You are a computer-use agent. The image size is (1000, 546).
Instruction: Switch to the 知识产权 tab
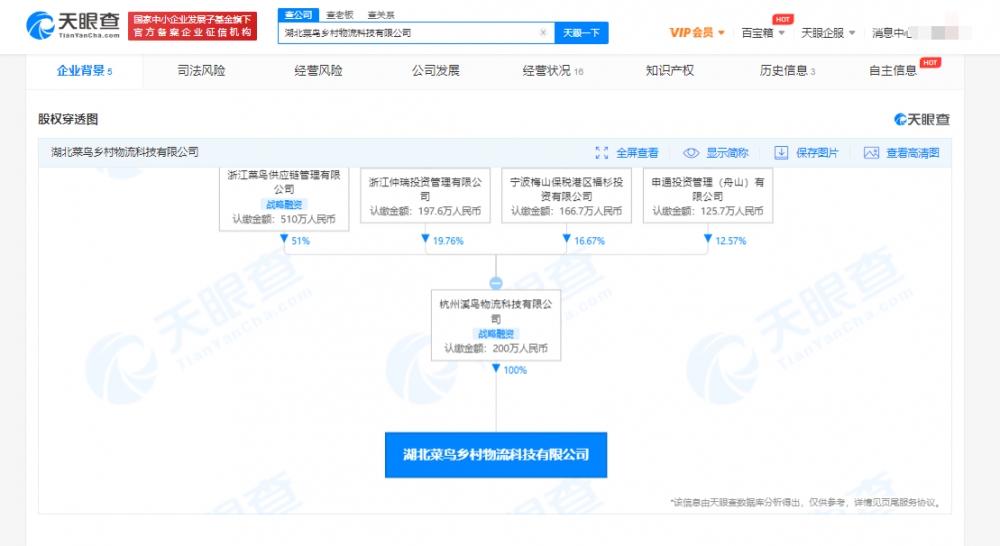click(x=670, y=71)
